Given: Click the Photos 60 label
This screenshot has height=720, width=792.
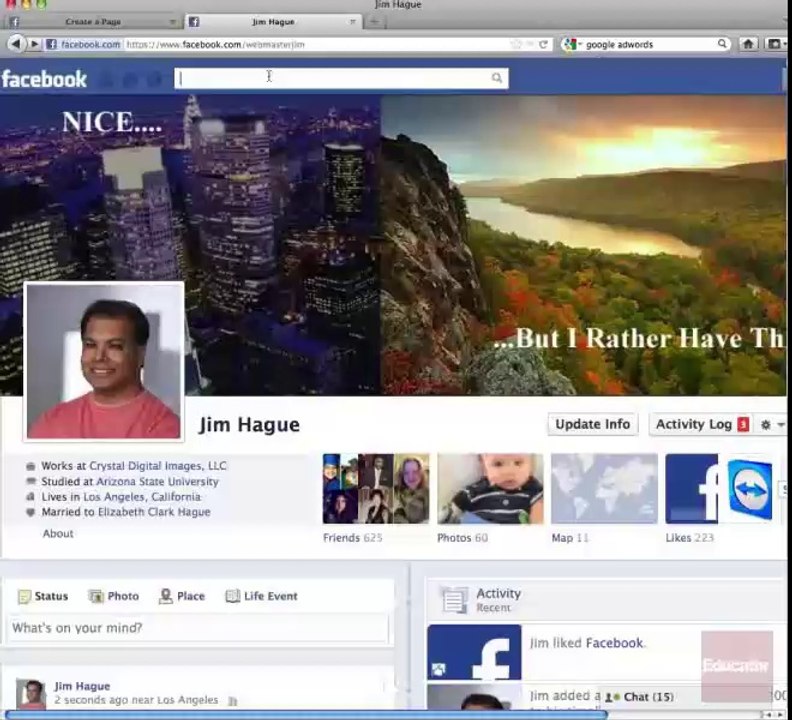Looking at the screenshot, I should point(462,538).
